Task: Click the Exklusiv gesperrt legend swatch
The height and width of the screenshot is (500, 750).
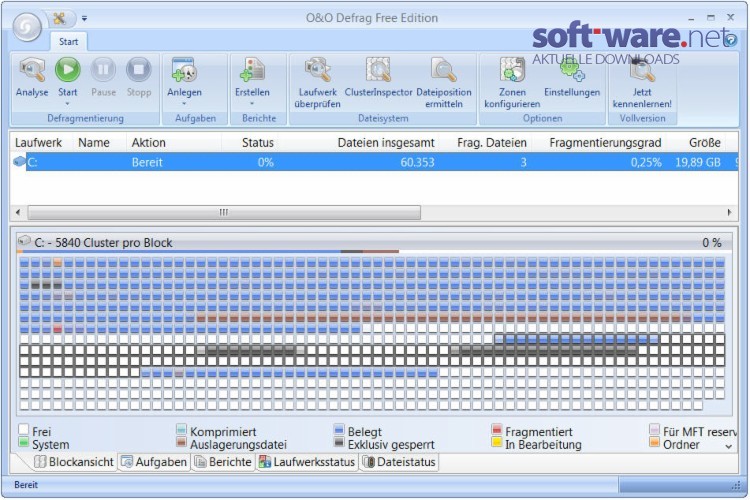Action: tap(339, 442)
